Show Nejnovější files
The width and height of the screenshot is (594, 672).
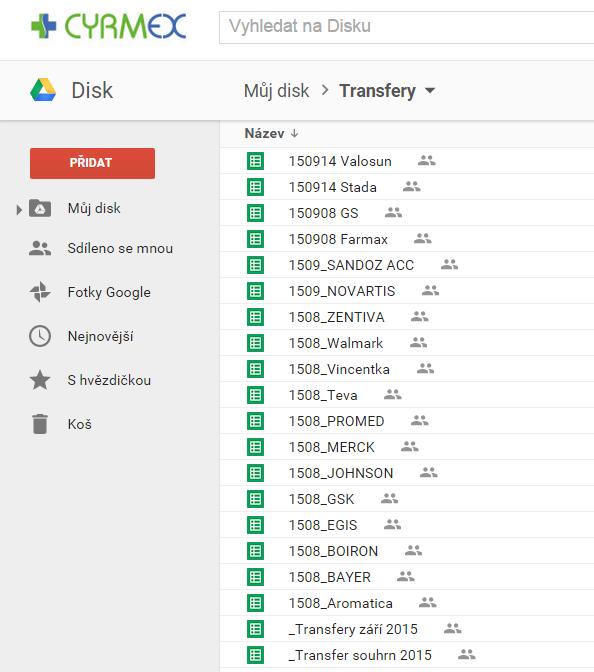pos(100,336)
